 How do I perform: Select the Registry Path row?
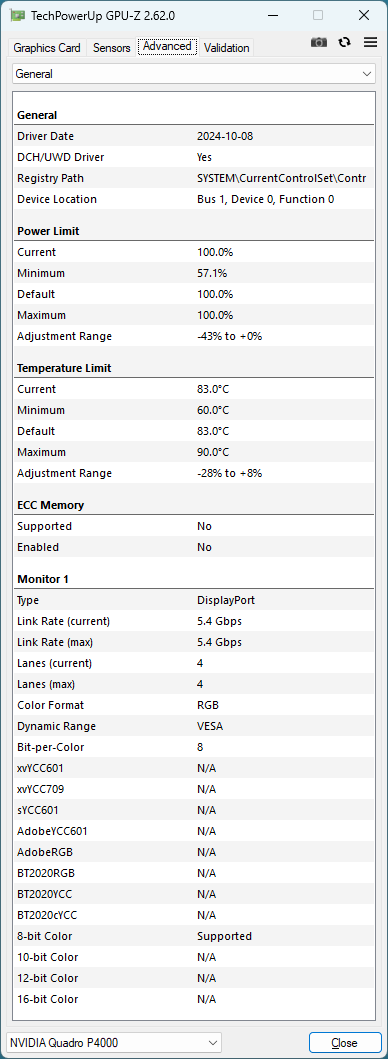coord(194,178)
